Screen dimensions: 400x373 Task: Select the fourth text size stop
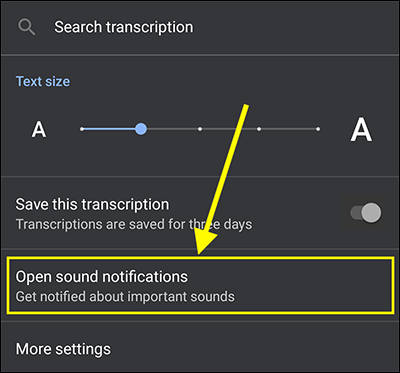coord(259,129)
